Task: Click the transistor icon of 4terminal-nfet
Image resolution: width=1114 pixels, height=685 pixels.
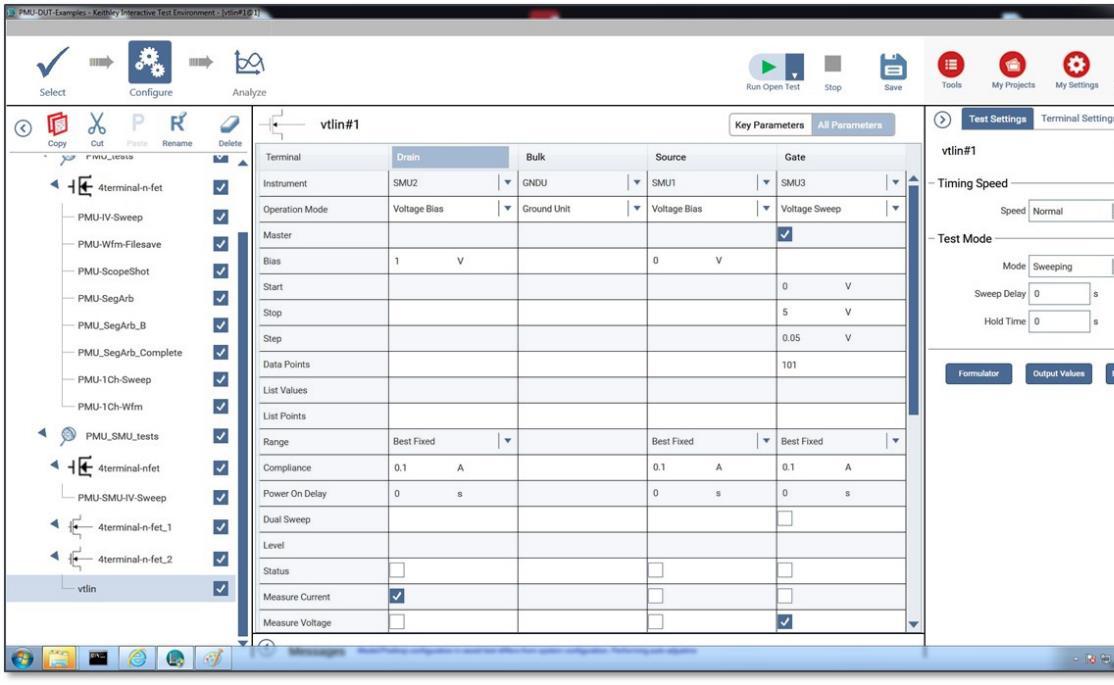Action: 80,468
